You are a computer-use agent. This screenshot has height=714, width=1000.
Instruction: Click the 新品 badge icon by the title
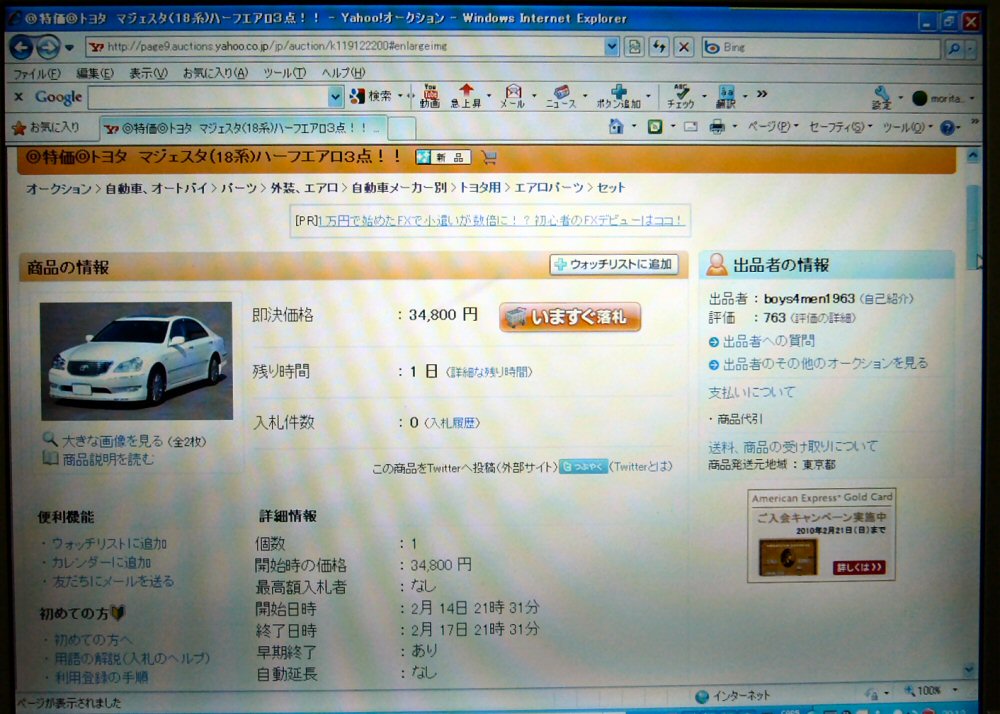[x=443, y=157]
